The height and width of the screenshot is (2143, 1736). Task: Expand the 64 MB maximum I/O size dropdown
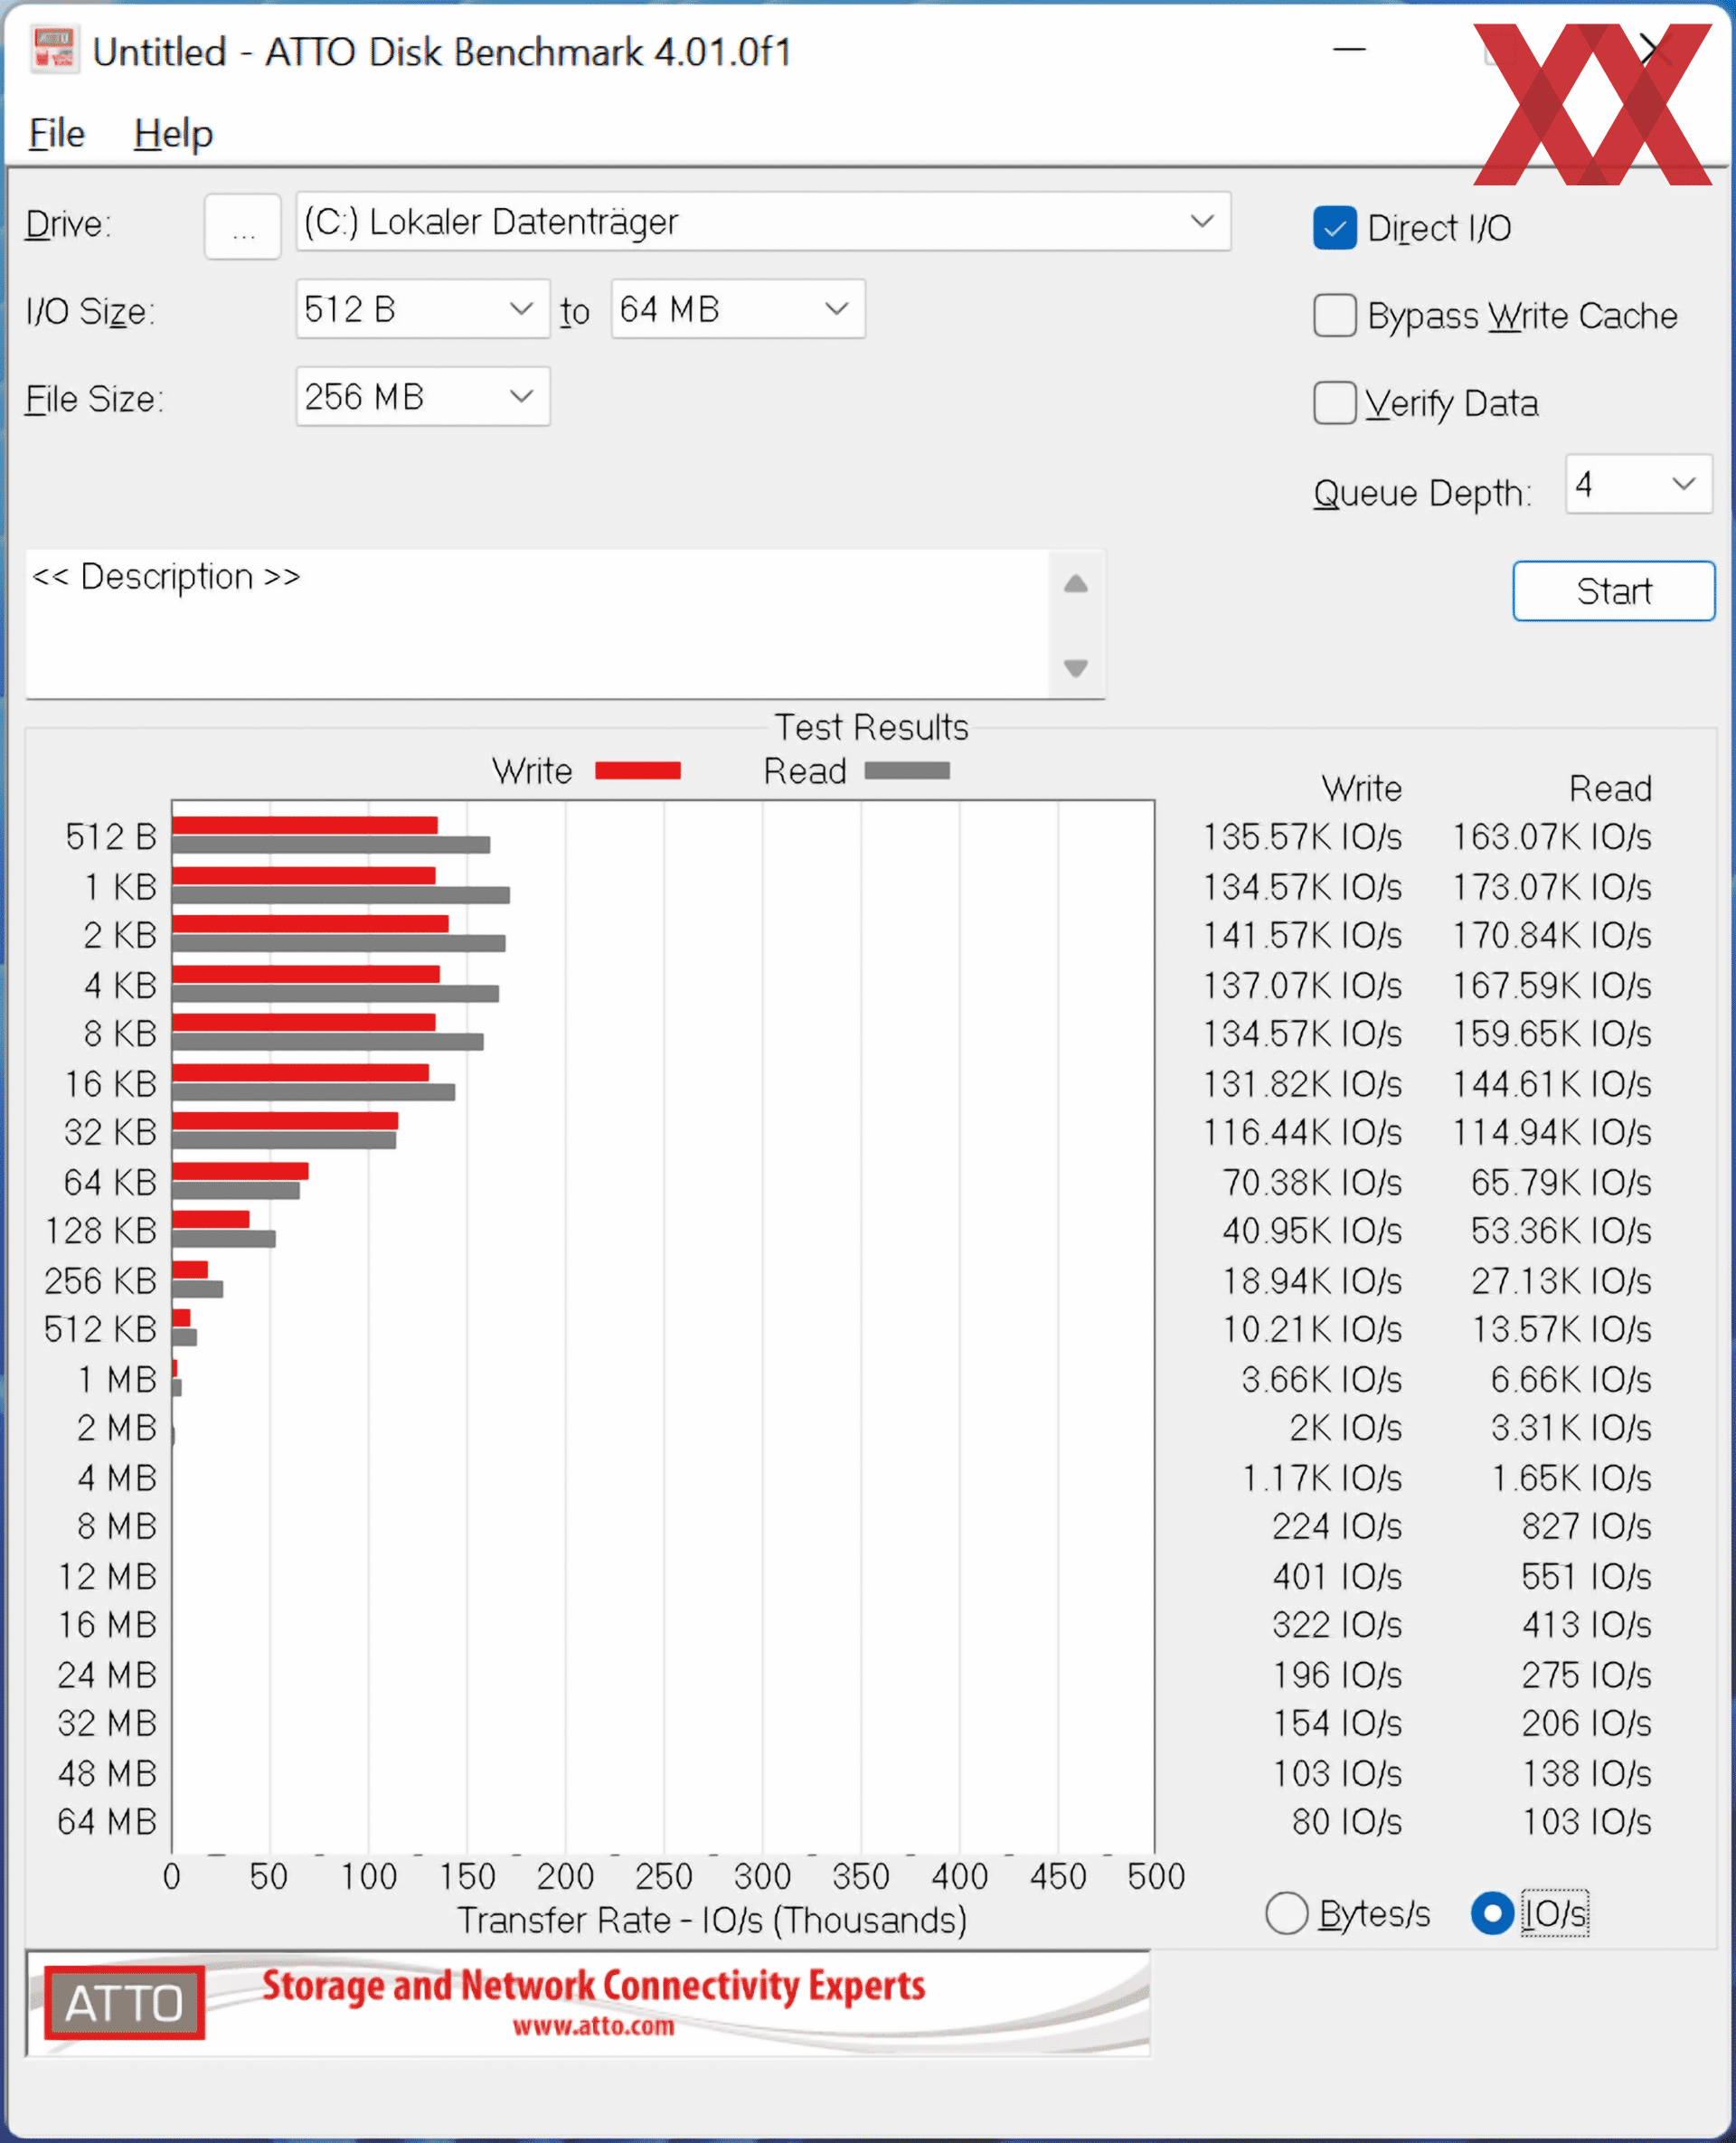836,309
